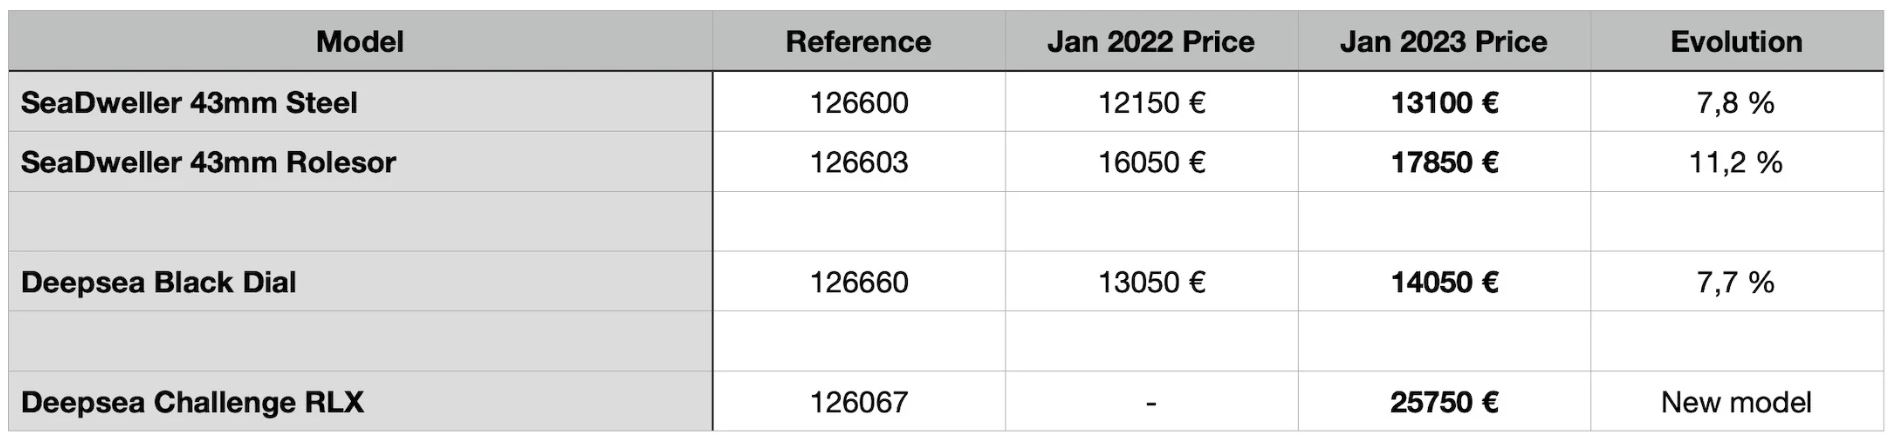Click the Jan 2022 Price header

pos(1150,42)
